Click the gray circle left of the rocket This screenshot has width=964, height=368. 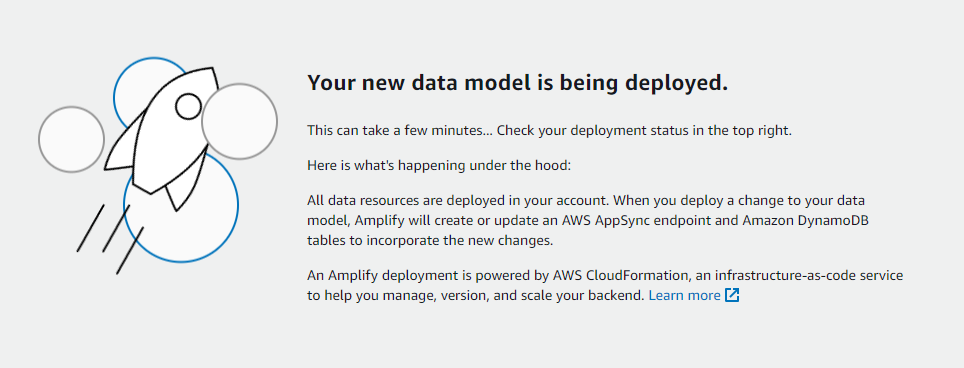[x=71, y=139]
